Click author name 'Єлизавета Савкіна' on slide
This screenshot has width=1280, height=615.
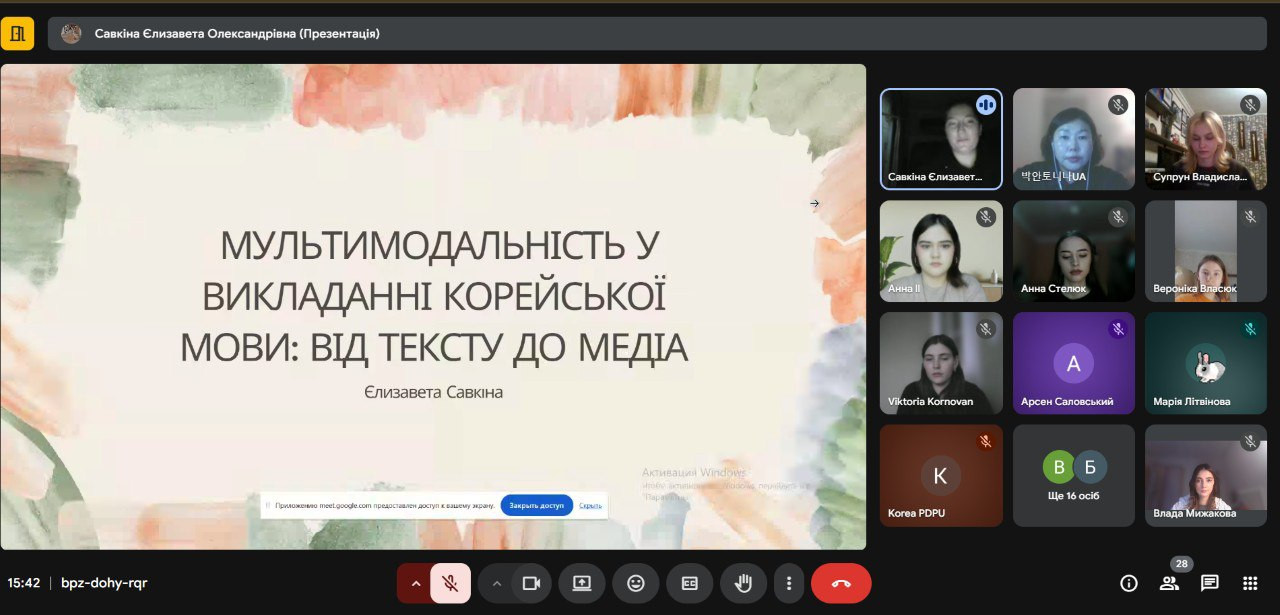[434, 392]
